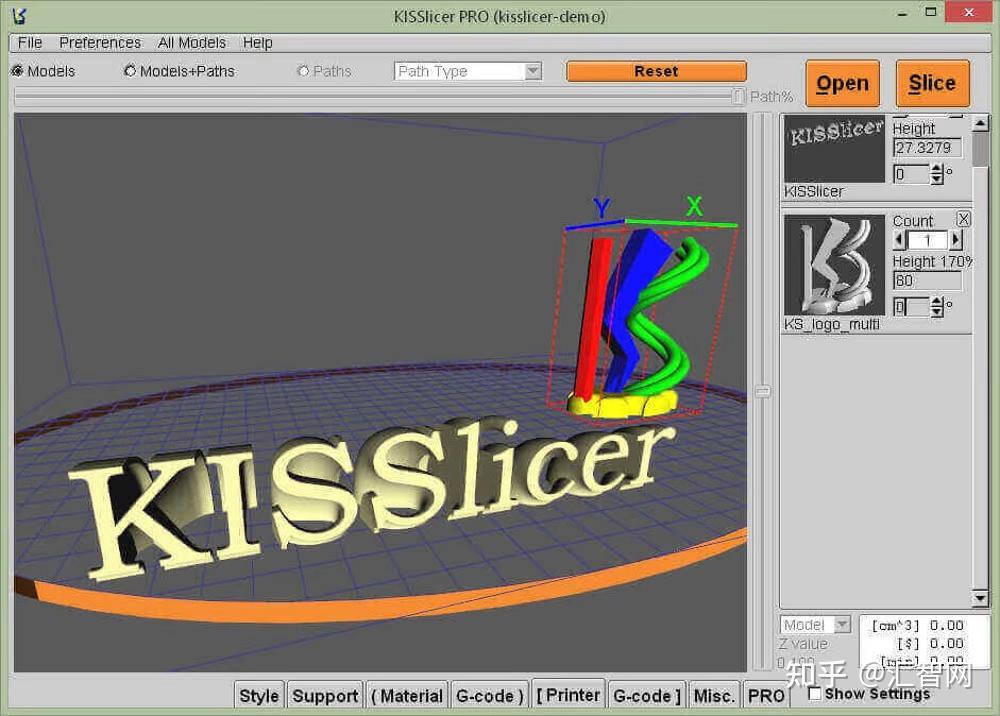1000x716 pixels.
Task: Select the KS_logo_multi model thumbnail
Action: [834, 263]
